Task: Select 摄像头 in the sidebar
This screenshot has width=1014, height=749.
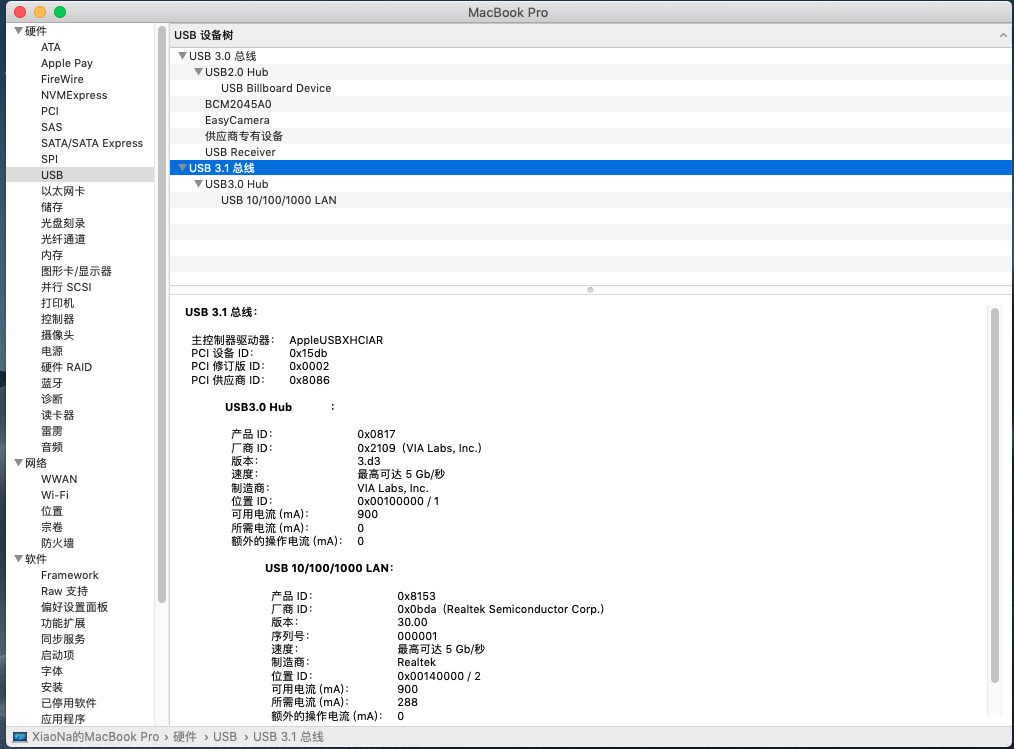Action: pyautogui.click(x=58, y=335)
